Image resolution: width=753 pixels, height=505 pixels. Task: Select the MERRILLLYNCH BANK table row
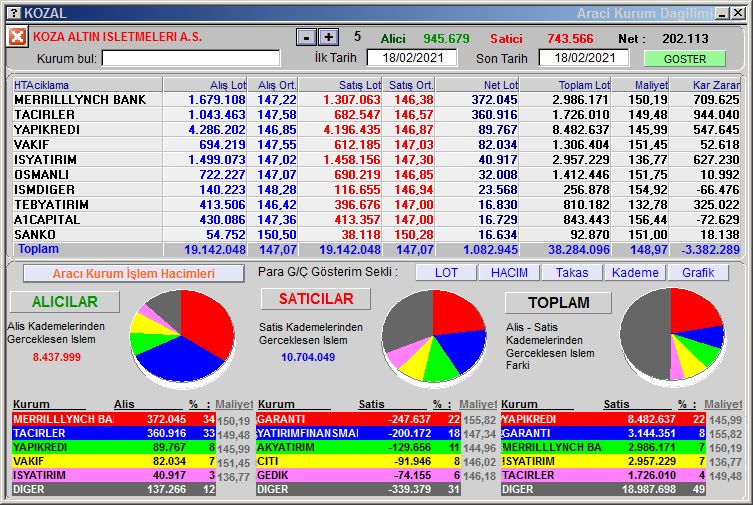[x=376, y=100]
